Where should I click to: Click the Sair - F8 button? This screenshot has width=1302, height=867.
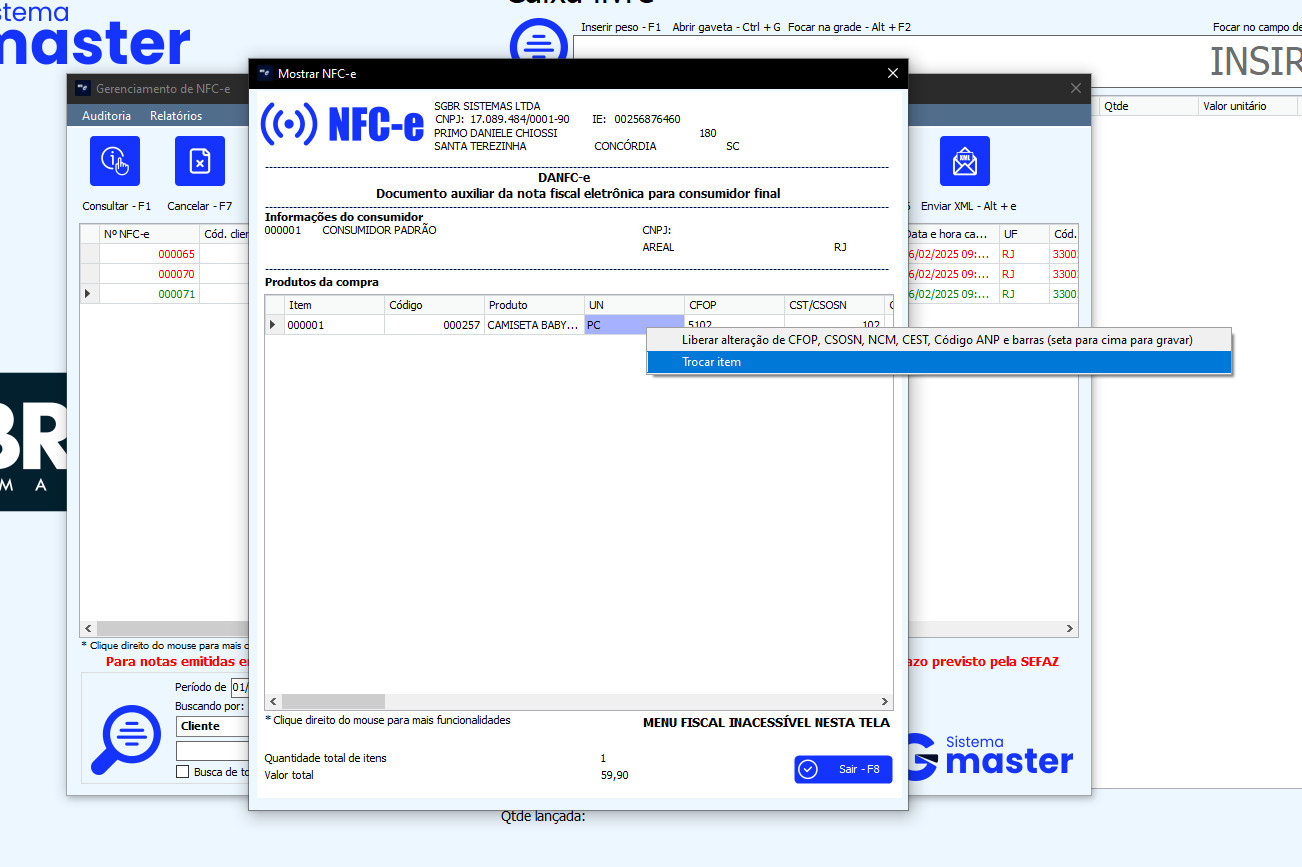(x=843, y=769)
